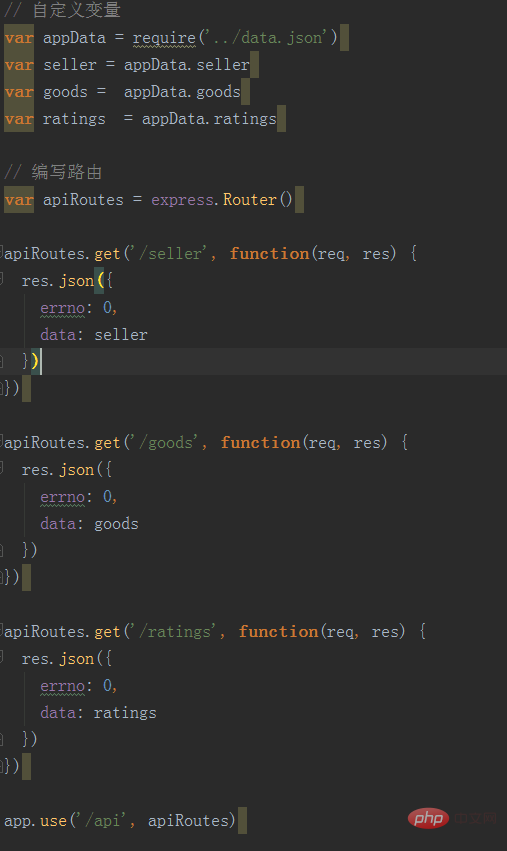Click the underlined require call

tap(164, 38)
